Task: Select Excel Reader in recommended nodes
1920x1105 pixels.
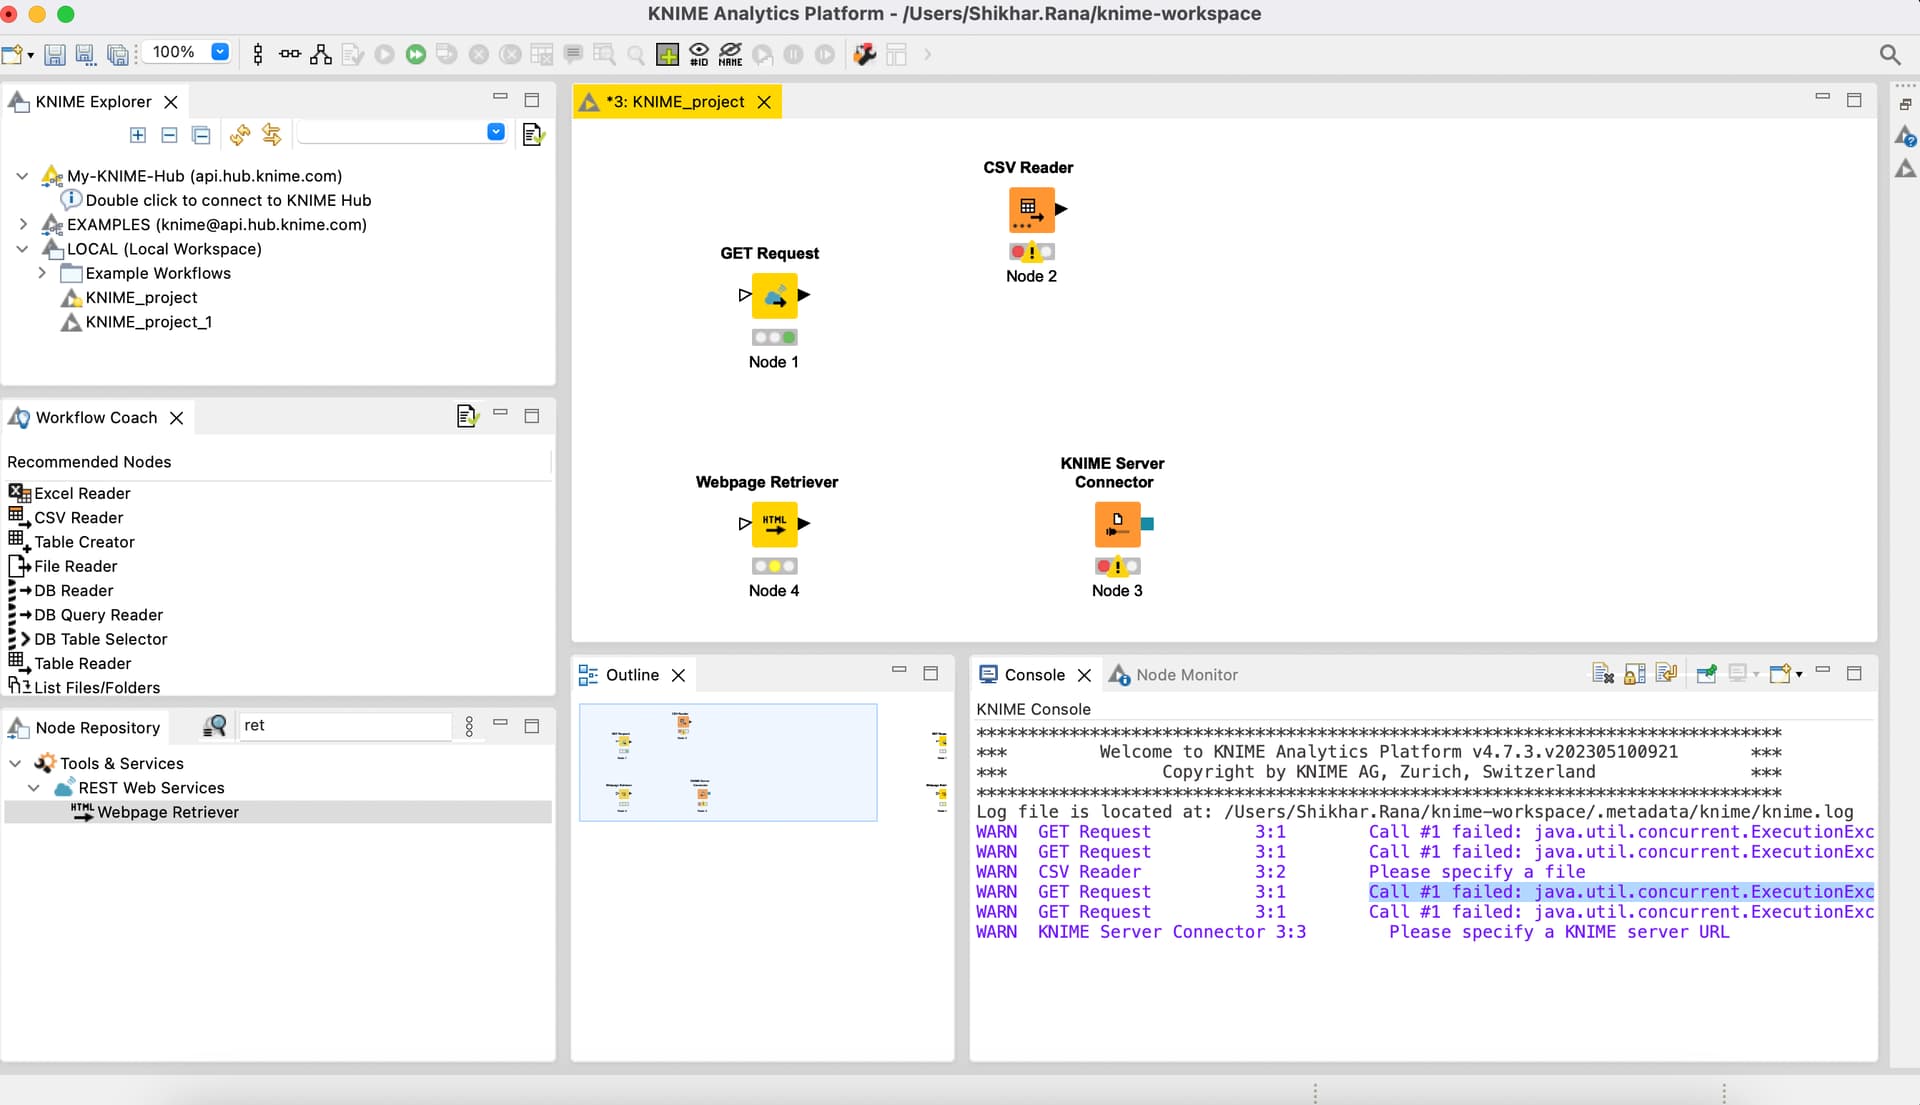Action: (82, 493)
